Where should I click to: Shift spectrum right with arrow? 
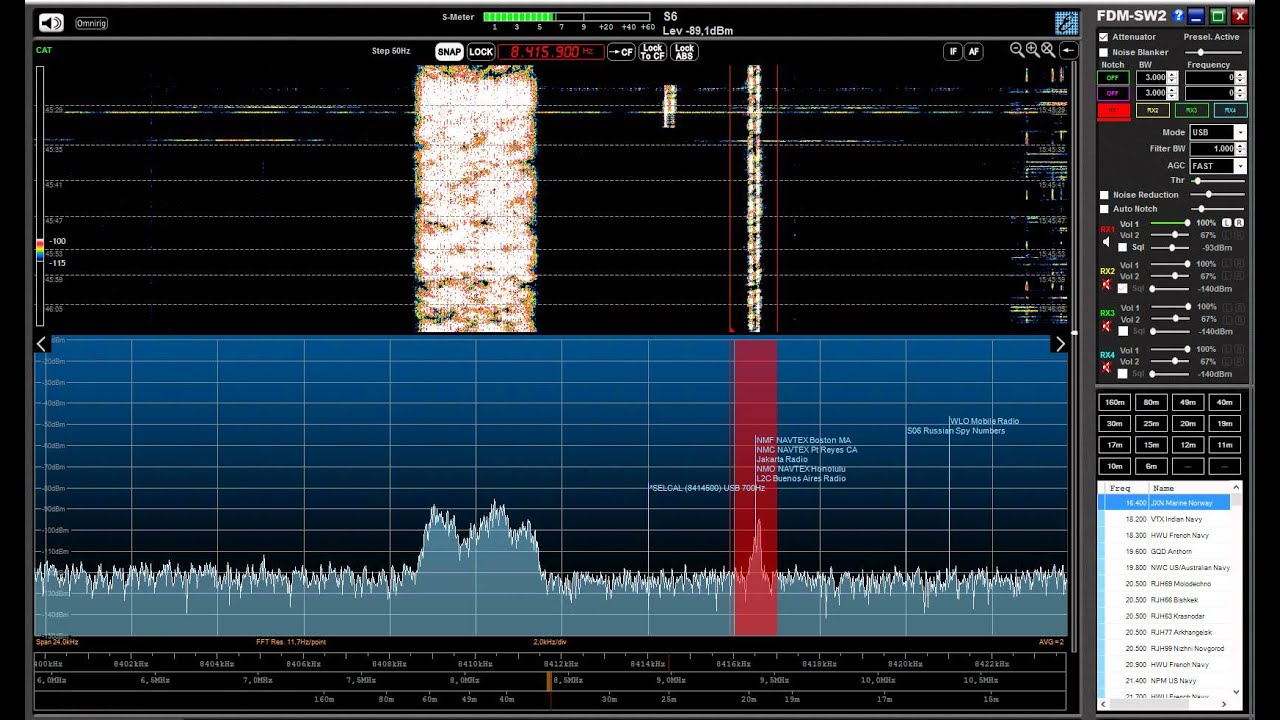(x=1060, y=344)
